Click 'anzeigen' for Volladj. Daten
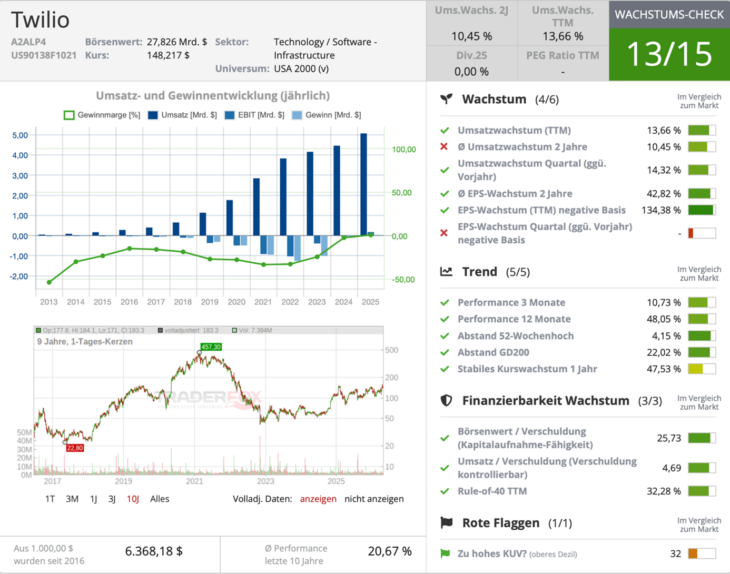Viewport: 730px width, 574px height. point(318,499)
